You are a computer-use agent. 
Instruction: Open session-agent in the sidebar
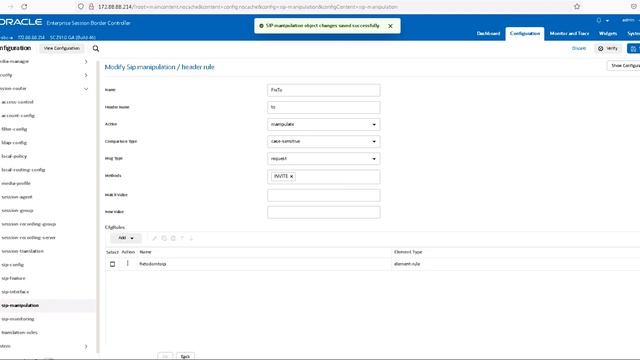point(17,197)
